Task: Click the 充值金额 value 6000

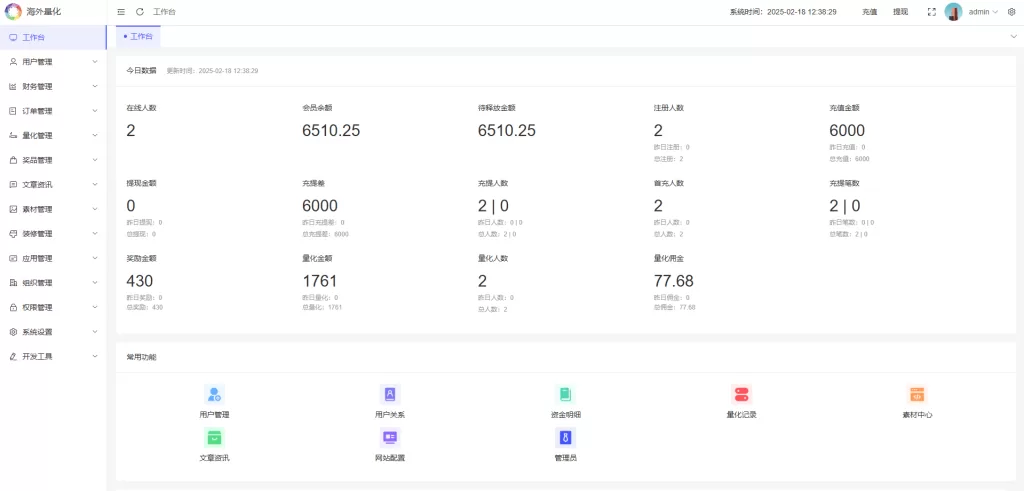Action: [x=847, y=131]
